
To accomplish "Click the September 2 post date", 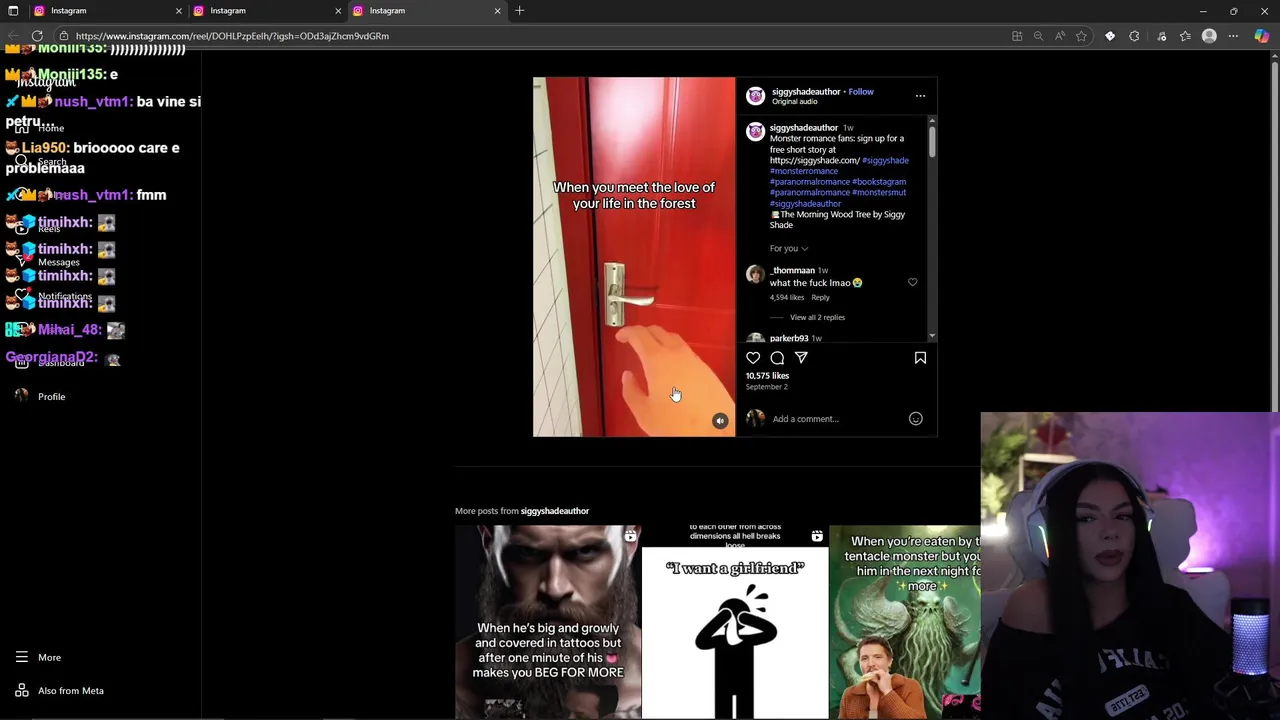I will tap(767, 387).
